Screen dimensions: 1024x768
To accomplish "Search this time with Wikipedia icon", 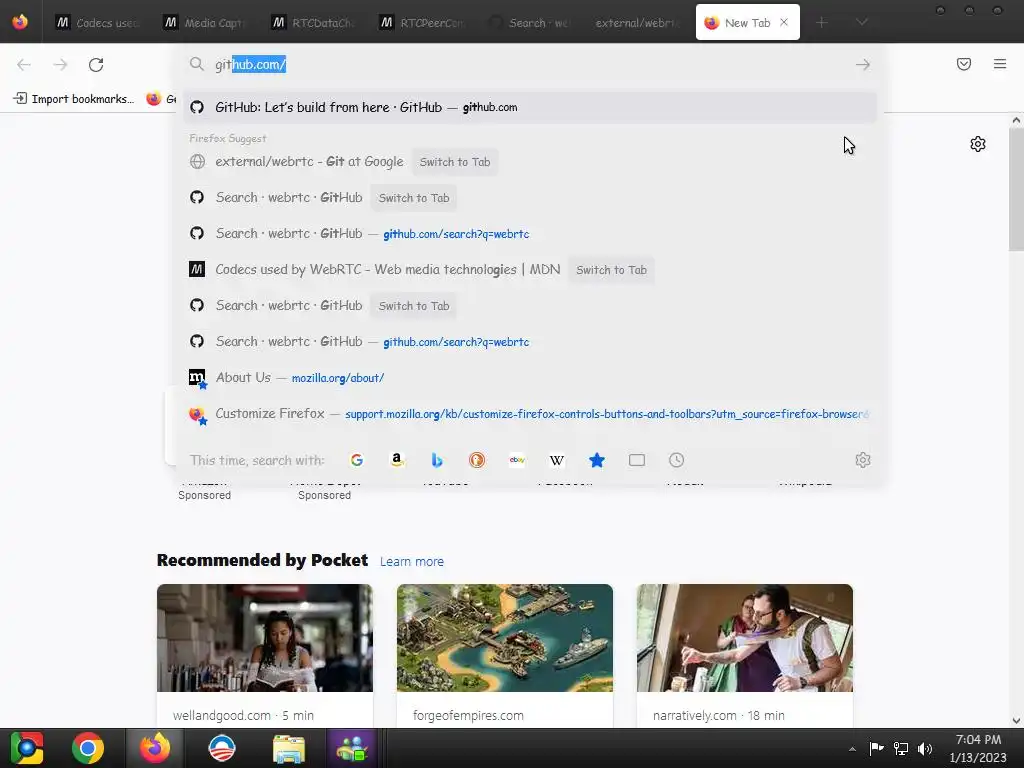I will point(556,460).
